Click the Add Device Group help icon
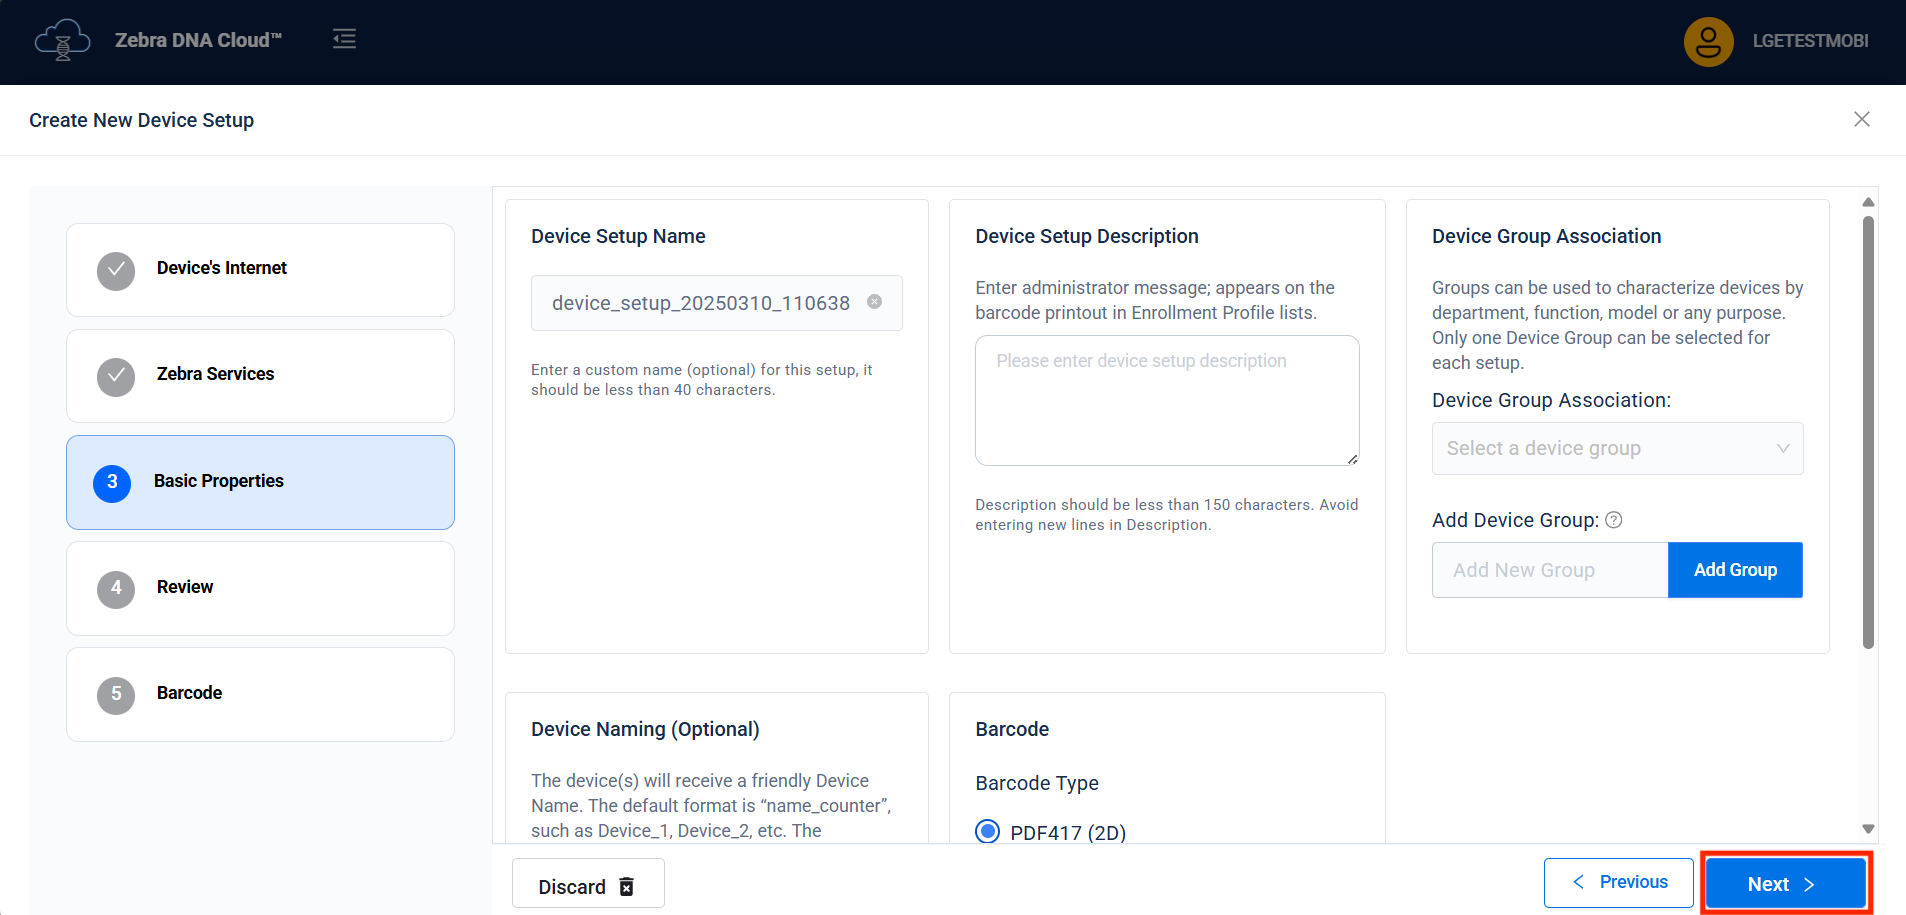 click(1613, 520)
